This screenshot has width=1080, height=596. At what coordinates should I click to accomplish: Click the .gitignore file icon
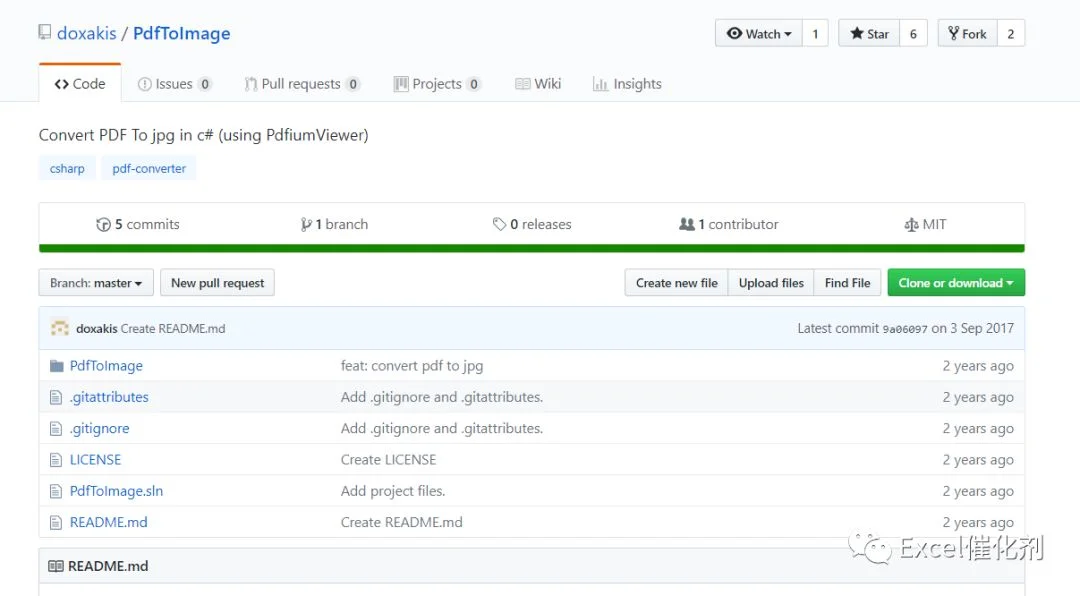pyautogui.click(x=56, y=429)
